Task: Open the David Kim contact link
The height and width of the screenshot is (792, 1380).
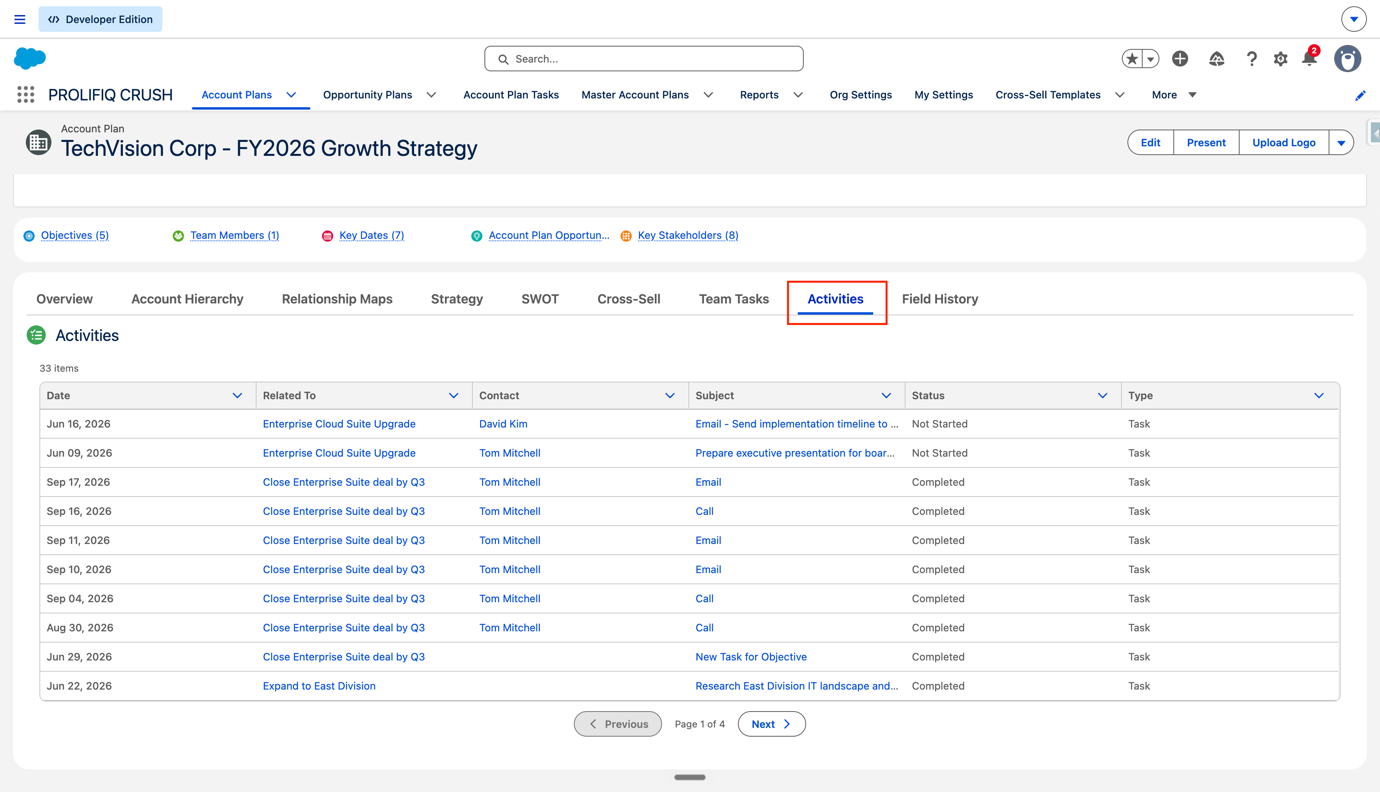Action: [x=503, y=424]
